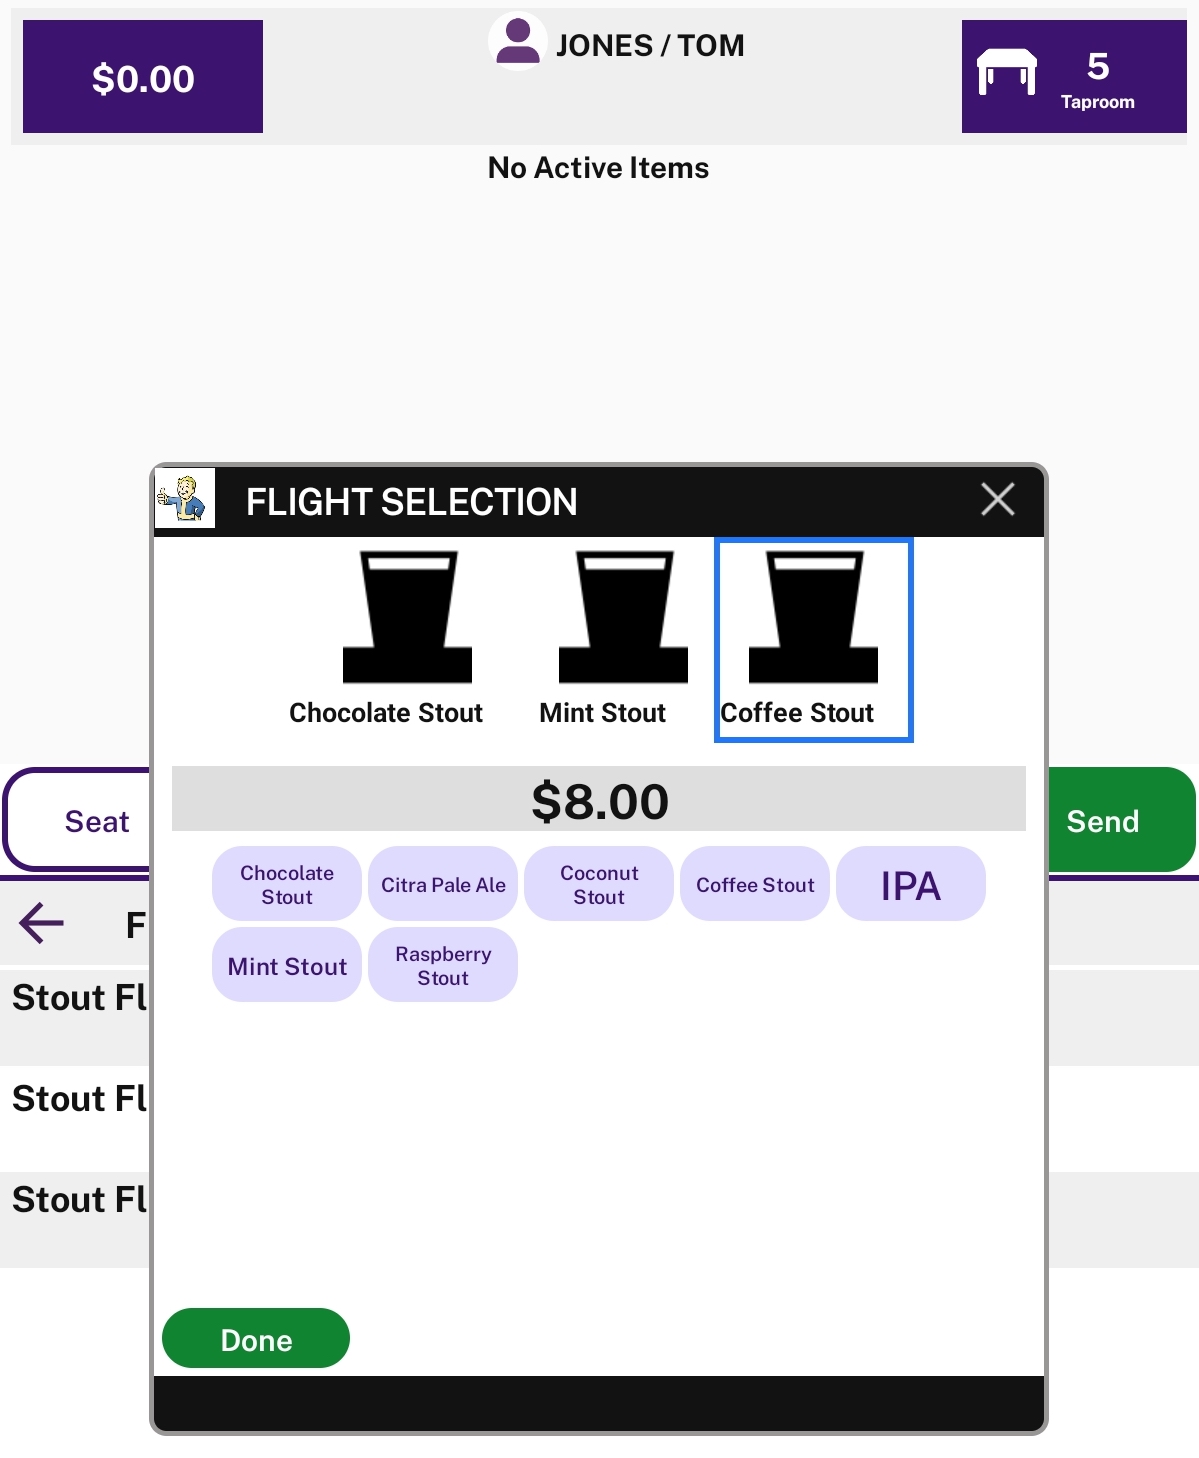Choose Chocolate Stout beer option
Image resolution: width=1199 pixels, height=1458 pixels.
(287, 884)
